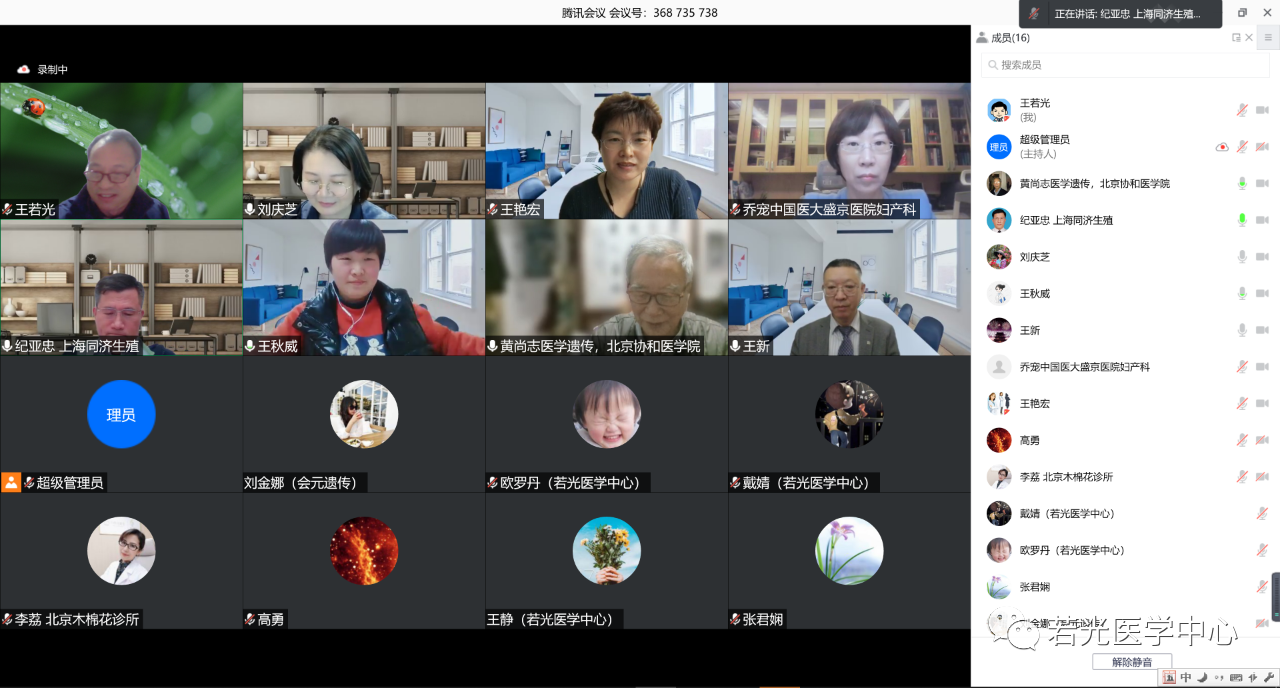Click the green microphone icon for 纪亚忠

[x=1242, y=220]
